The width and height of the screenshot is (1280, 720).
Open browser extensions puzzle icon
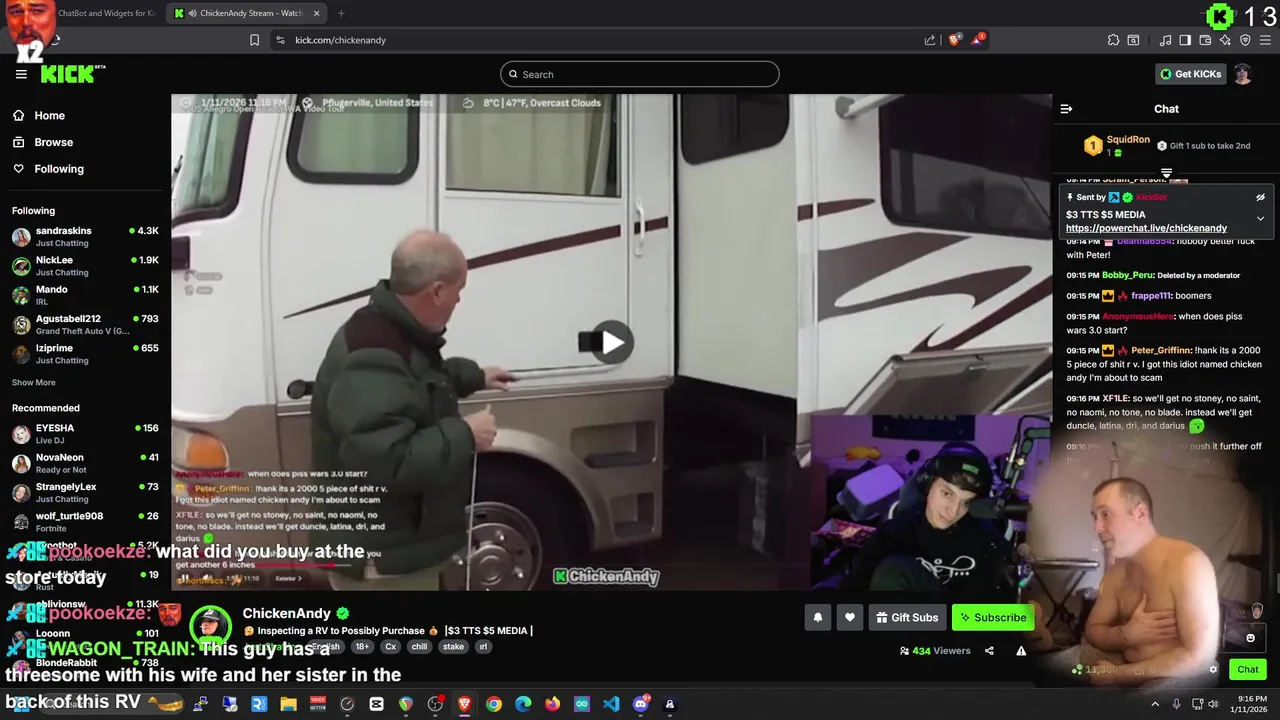[x=1113, y=40]
